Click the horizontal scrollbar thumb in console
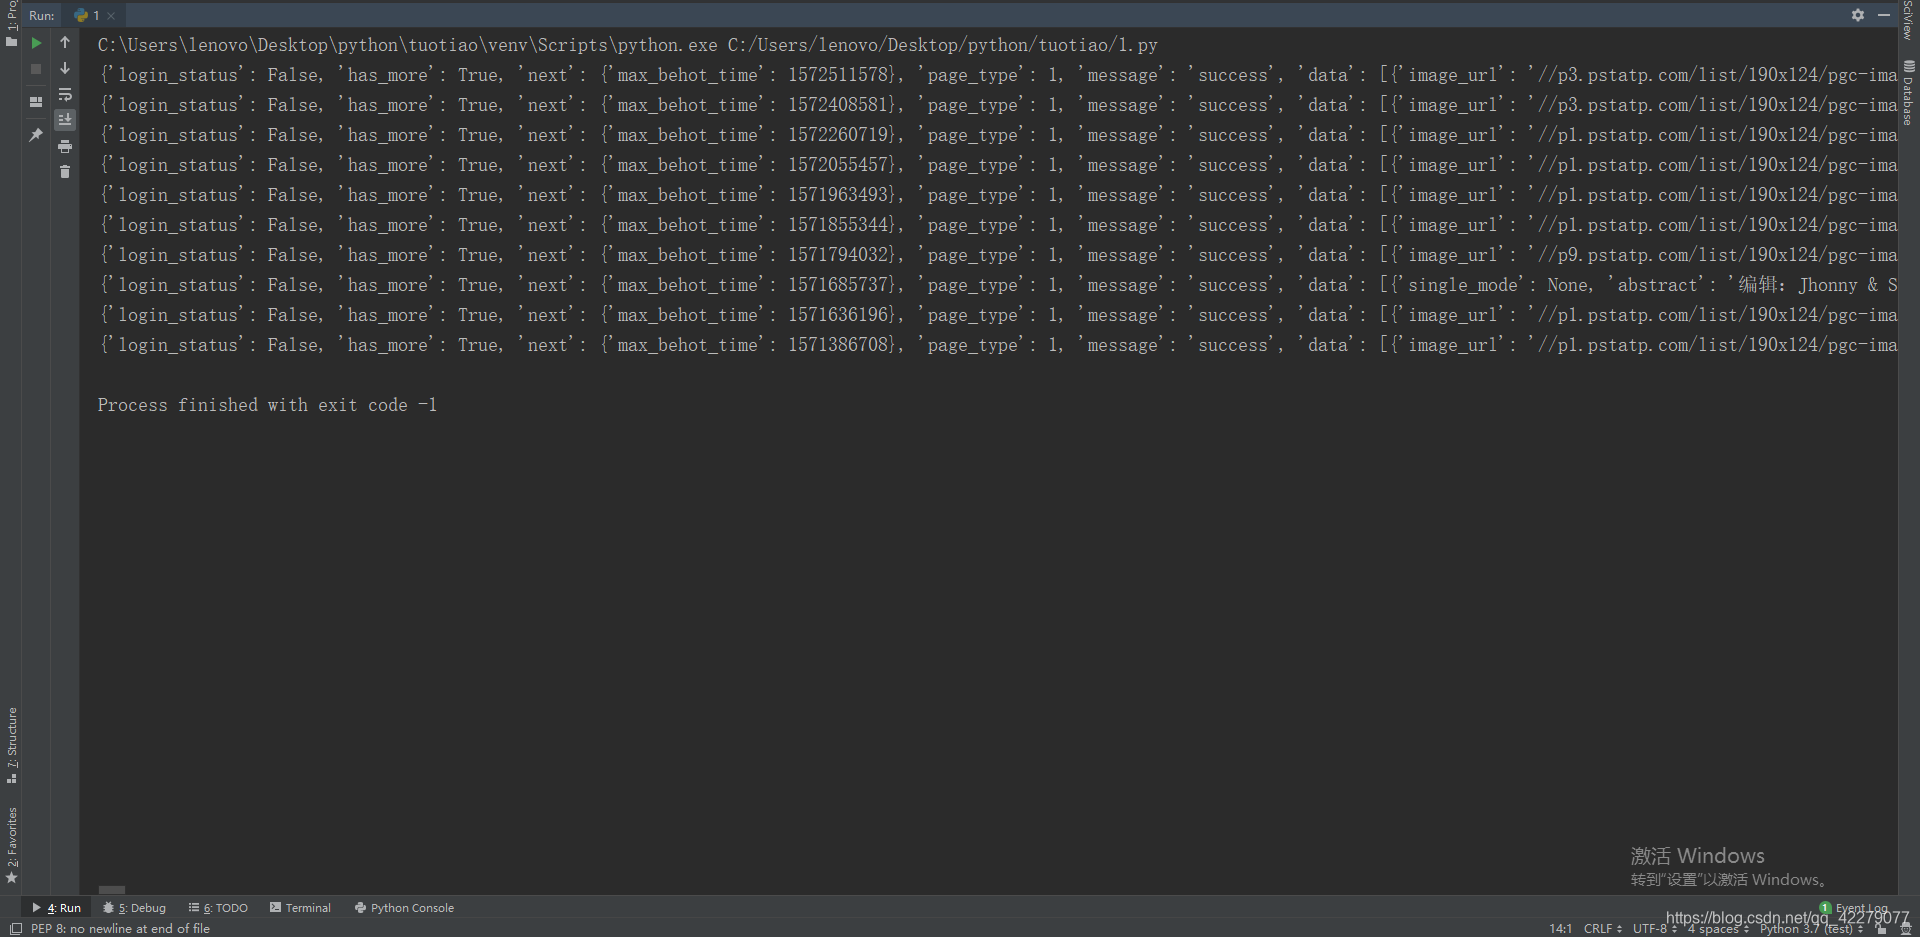Viewport: 1920px width, 937px height. [112, 889]
